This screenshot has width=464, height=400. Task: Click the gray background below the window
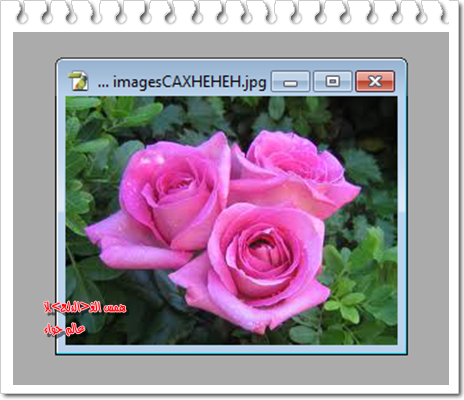(231, 369)
